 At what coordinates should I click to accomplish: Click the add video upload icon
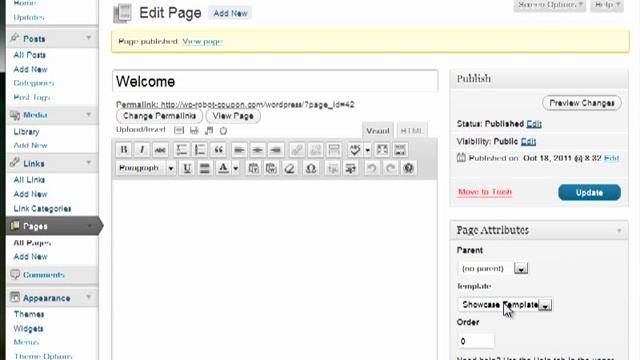click(x=194, y=130)
